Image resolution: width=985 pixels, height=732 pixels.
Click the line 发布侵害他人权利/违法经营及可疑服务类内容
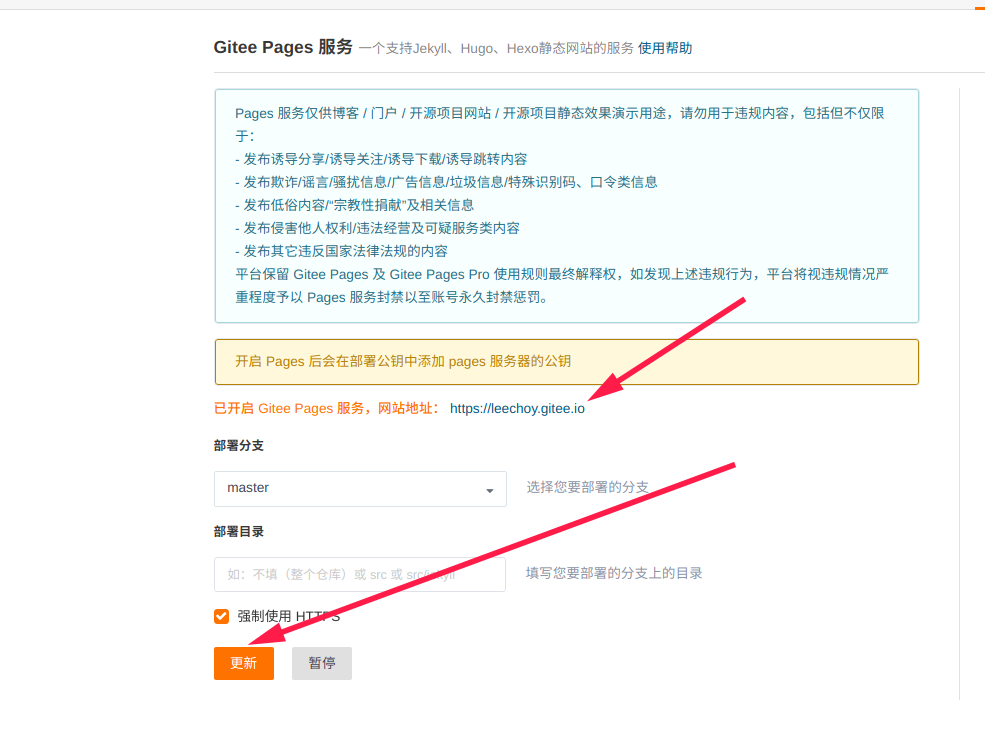(x=377, y=228)
